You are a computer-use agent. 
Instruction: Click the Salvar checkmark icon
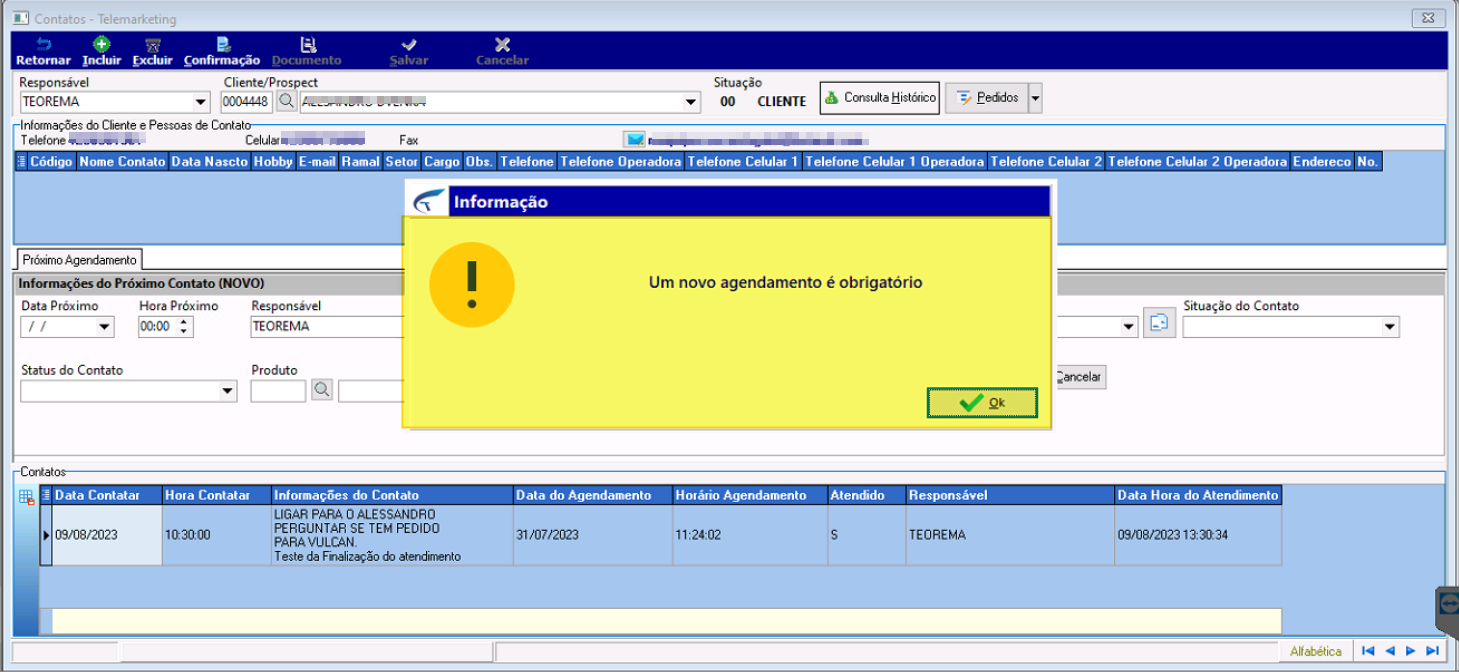pyautogui.click(x=408, y=44)
